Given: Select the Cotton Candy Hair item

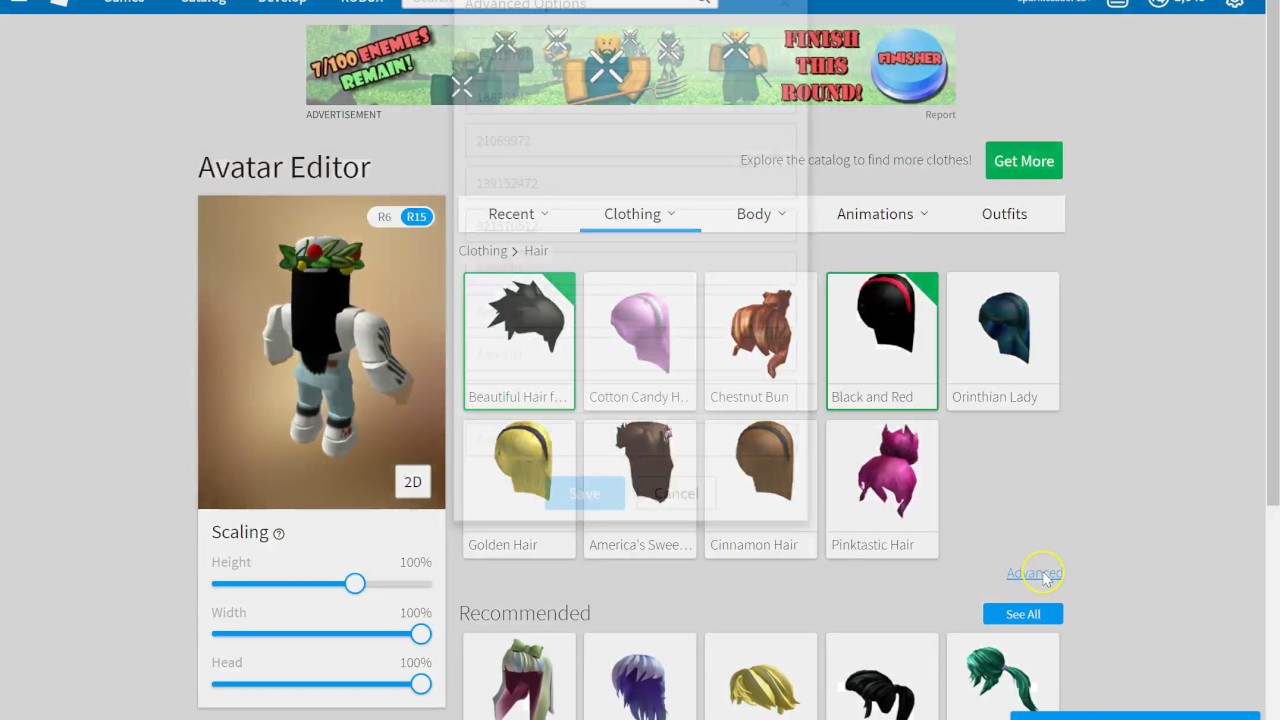Looking at the screenshot, I should [x=640, y=340].
